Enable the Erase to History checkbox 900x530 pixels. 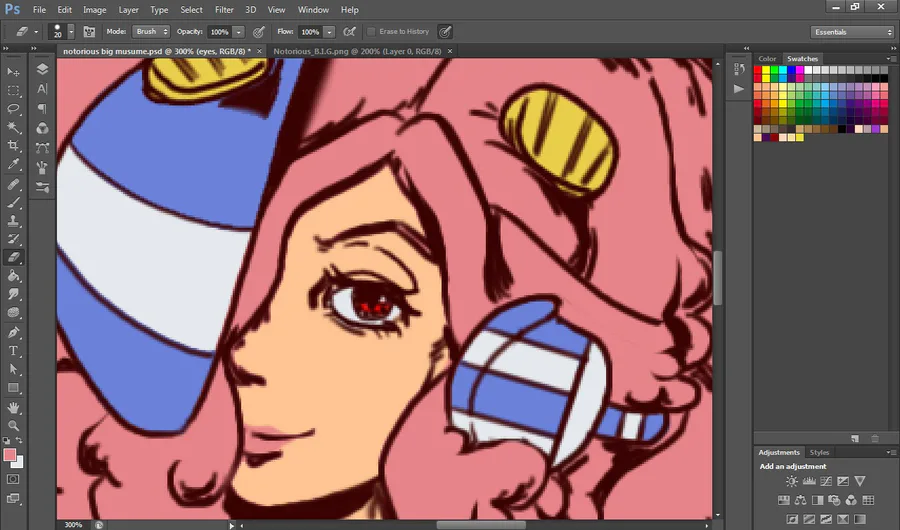tap(371, 32)
